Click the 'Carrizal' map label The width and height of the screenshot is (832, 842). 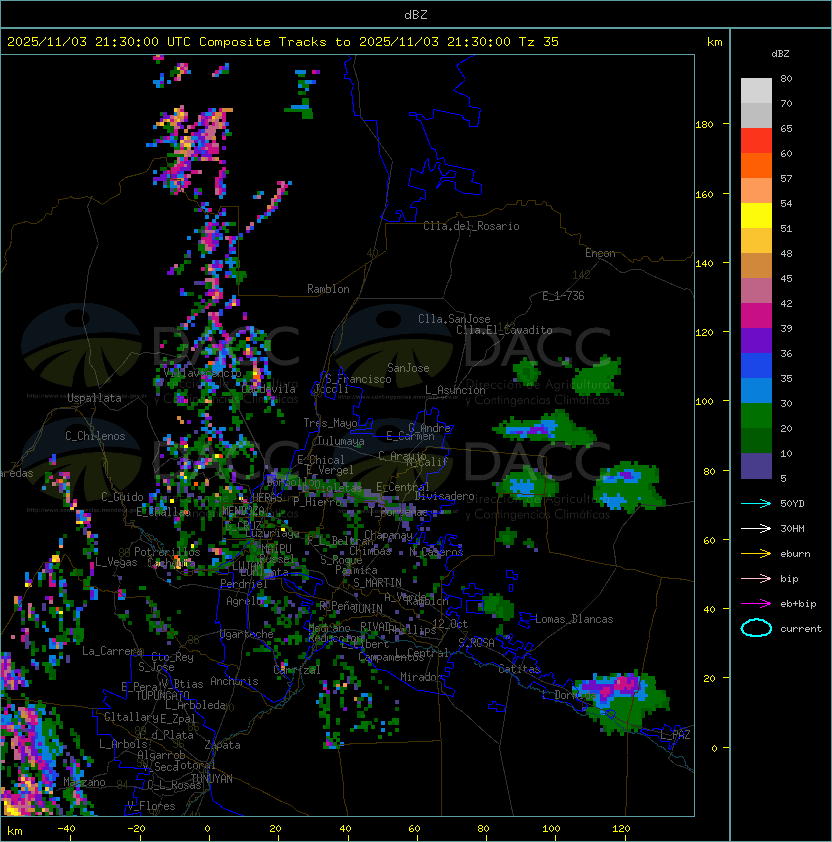(x=297, y=670)
